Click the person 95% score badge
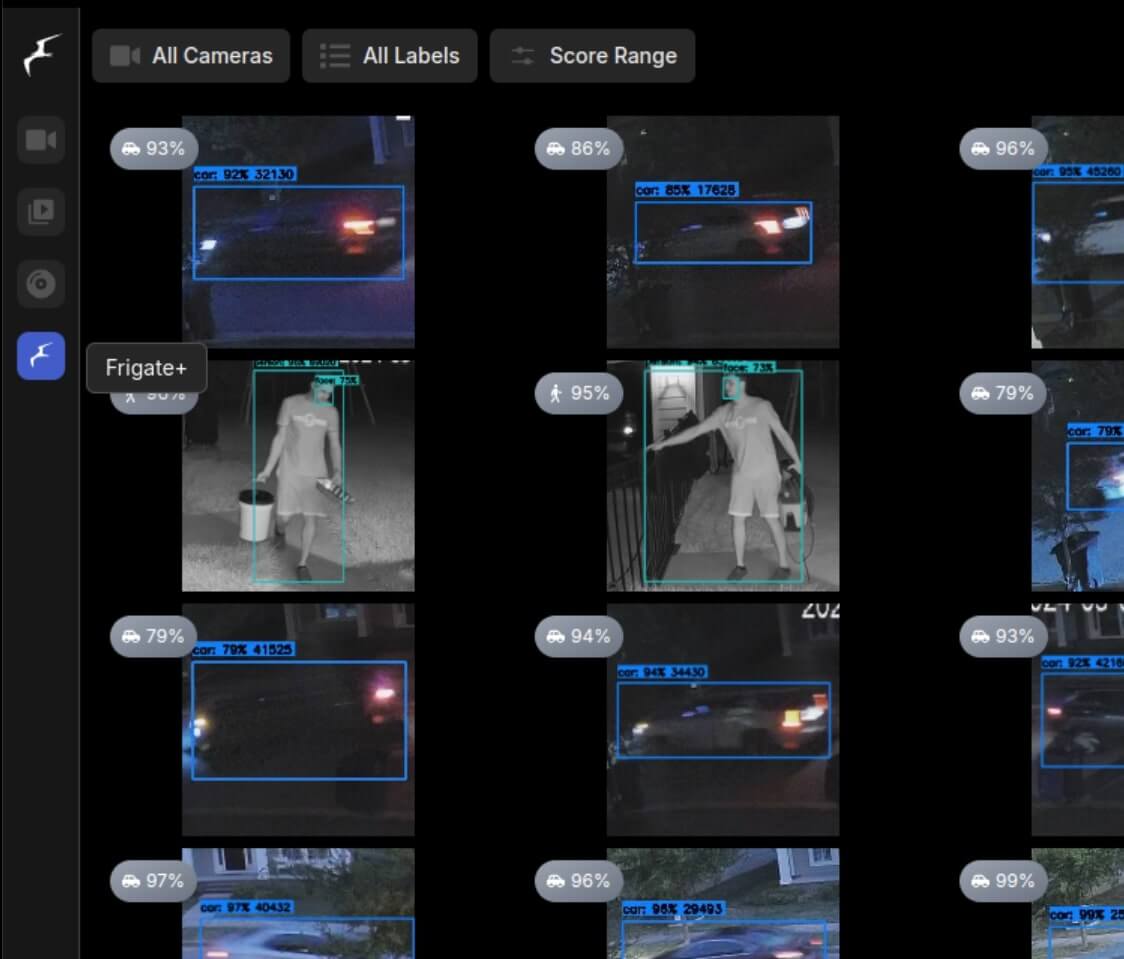The width and height of the screenshot is (1124, 959). (x=579, y=393)
